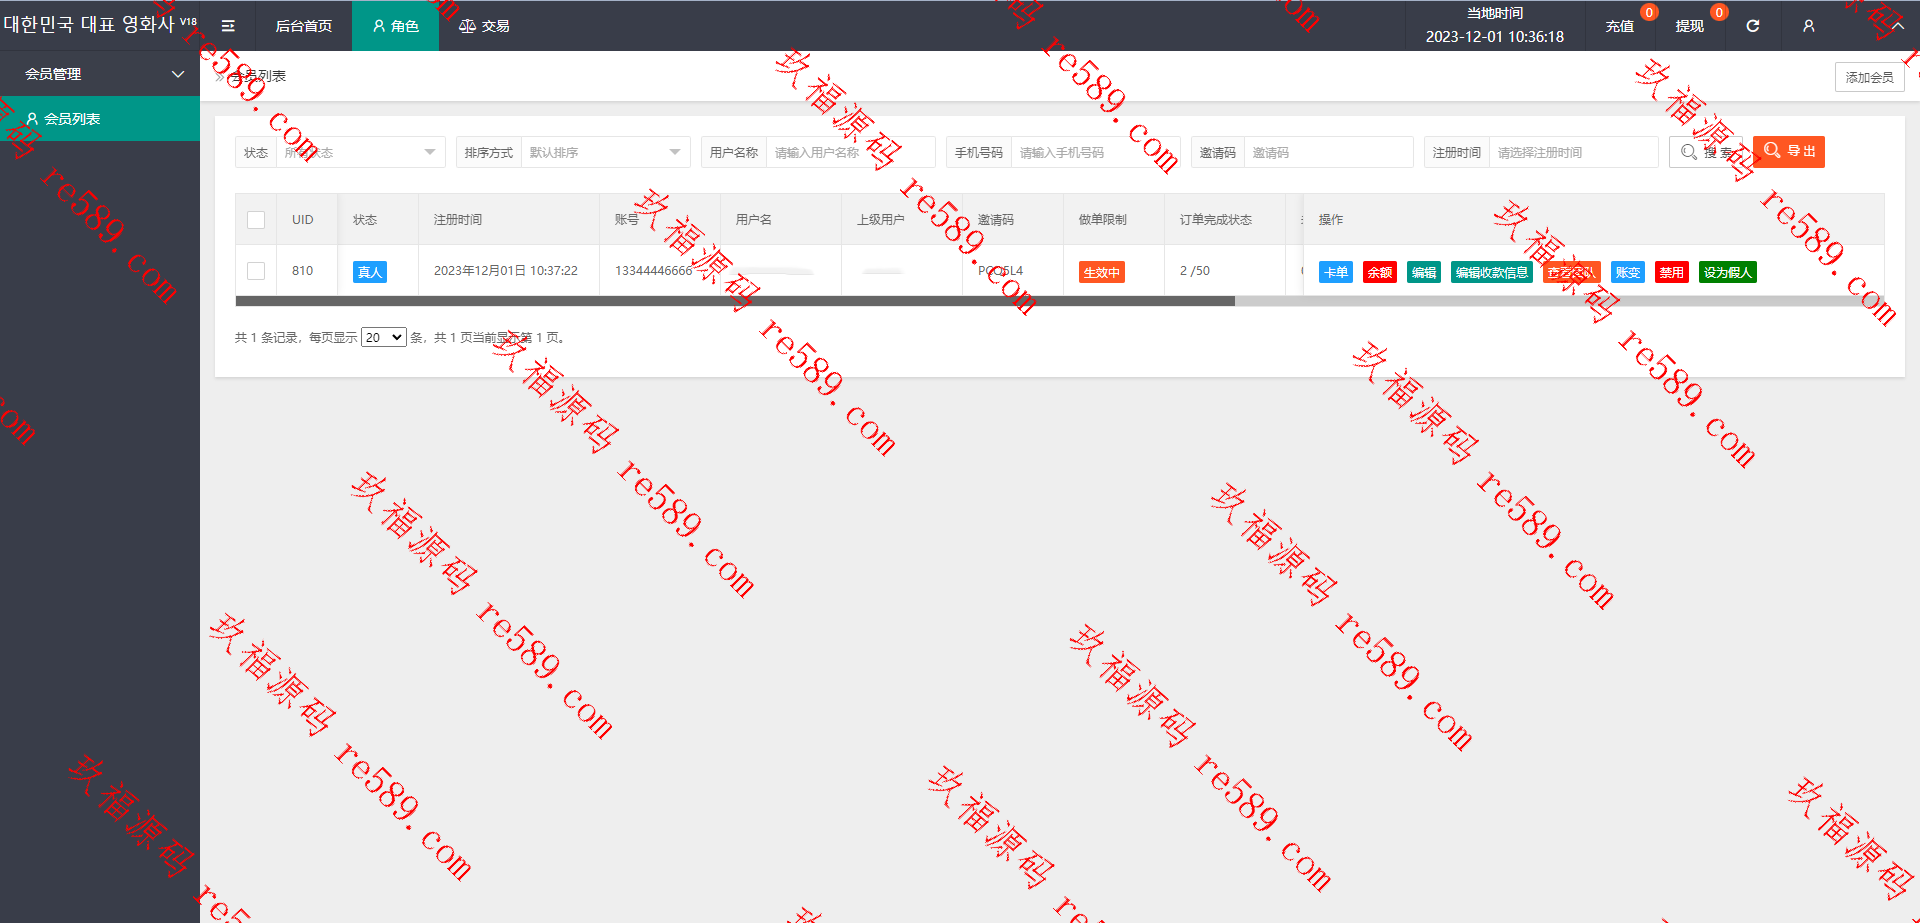
Task: Click the table's horizontal scrollbar
Action: pyautogui.click(x=735, y=301)
